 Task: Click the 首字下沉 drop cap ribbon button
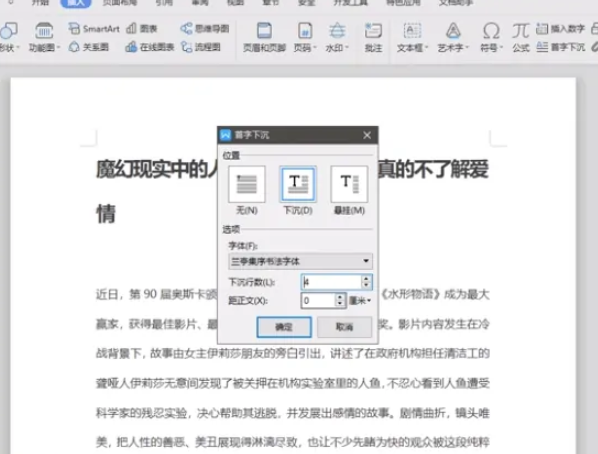pos(561,47)
